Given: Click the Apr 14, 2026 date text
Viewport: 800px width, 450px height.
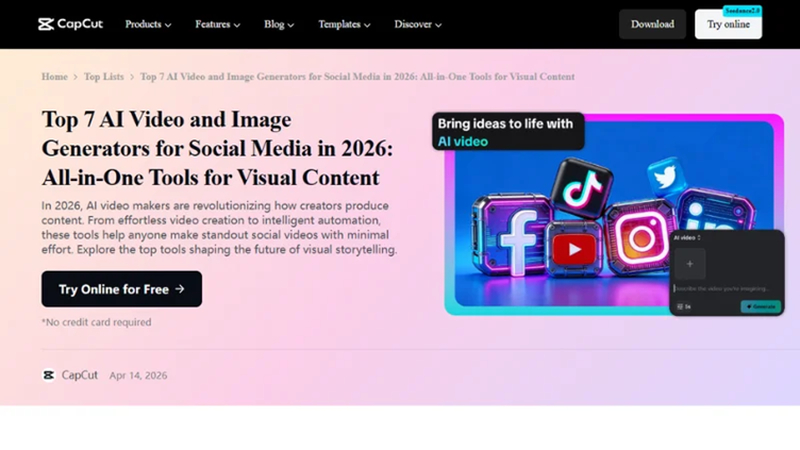Looking at the screenshot, I should [x=138, y=376].
